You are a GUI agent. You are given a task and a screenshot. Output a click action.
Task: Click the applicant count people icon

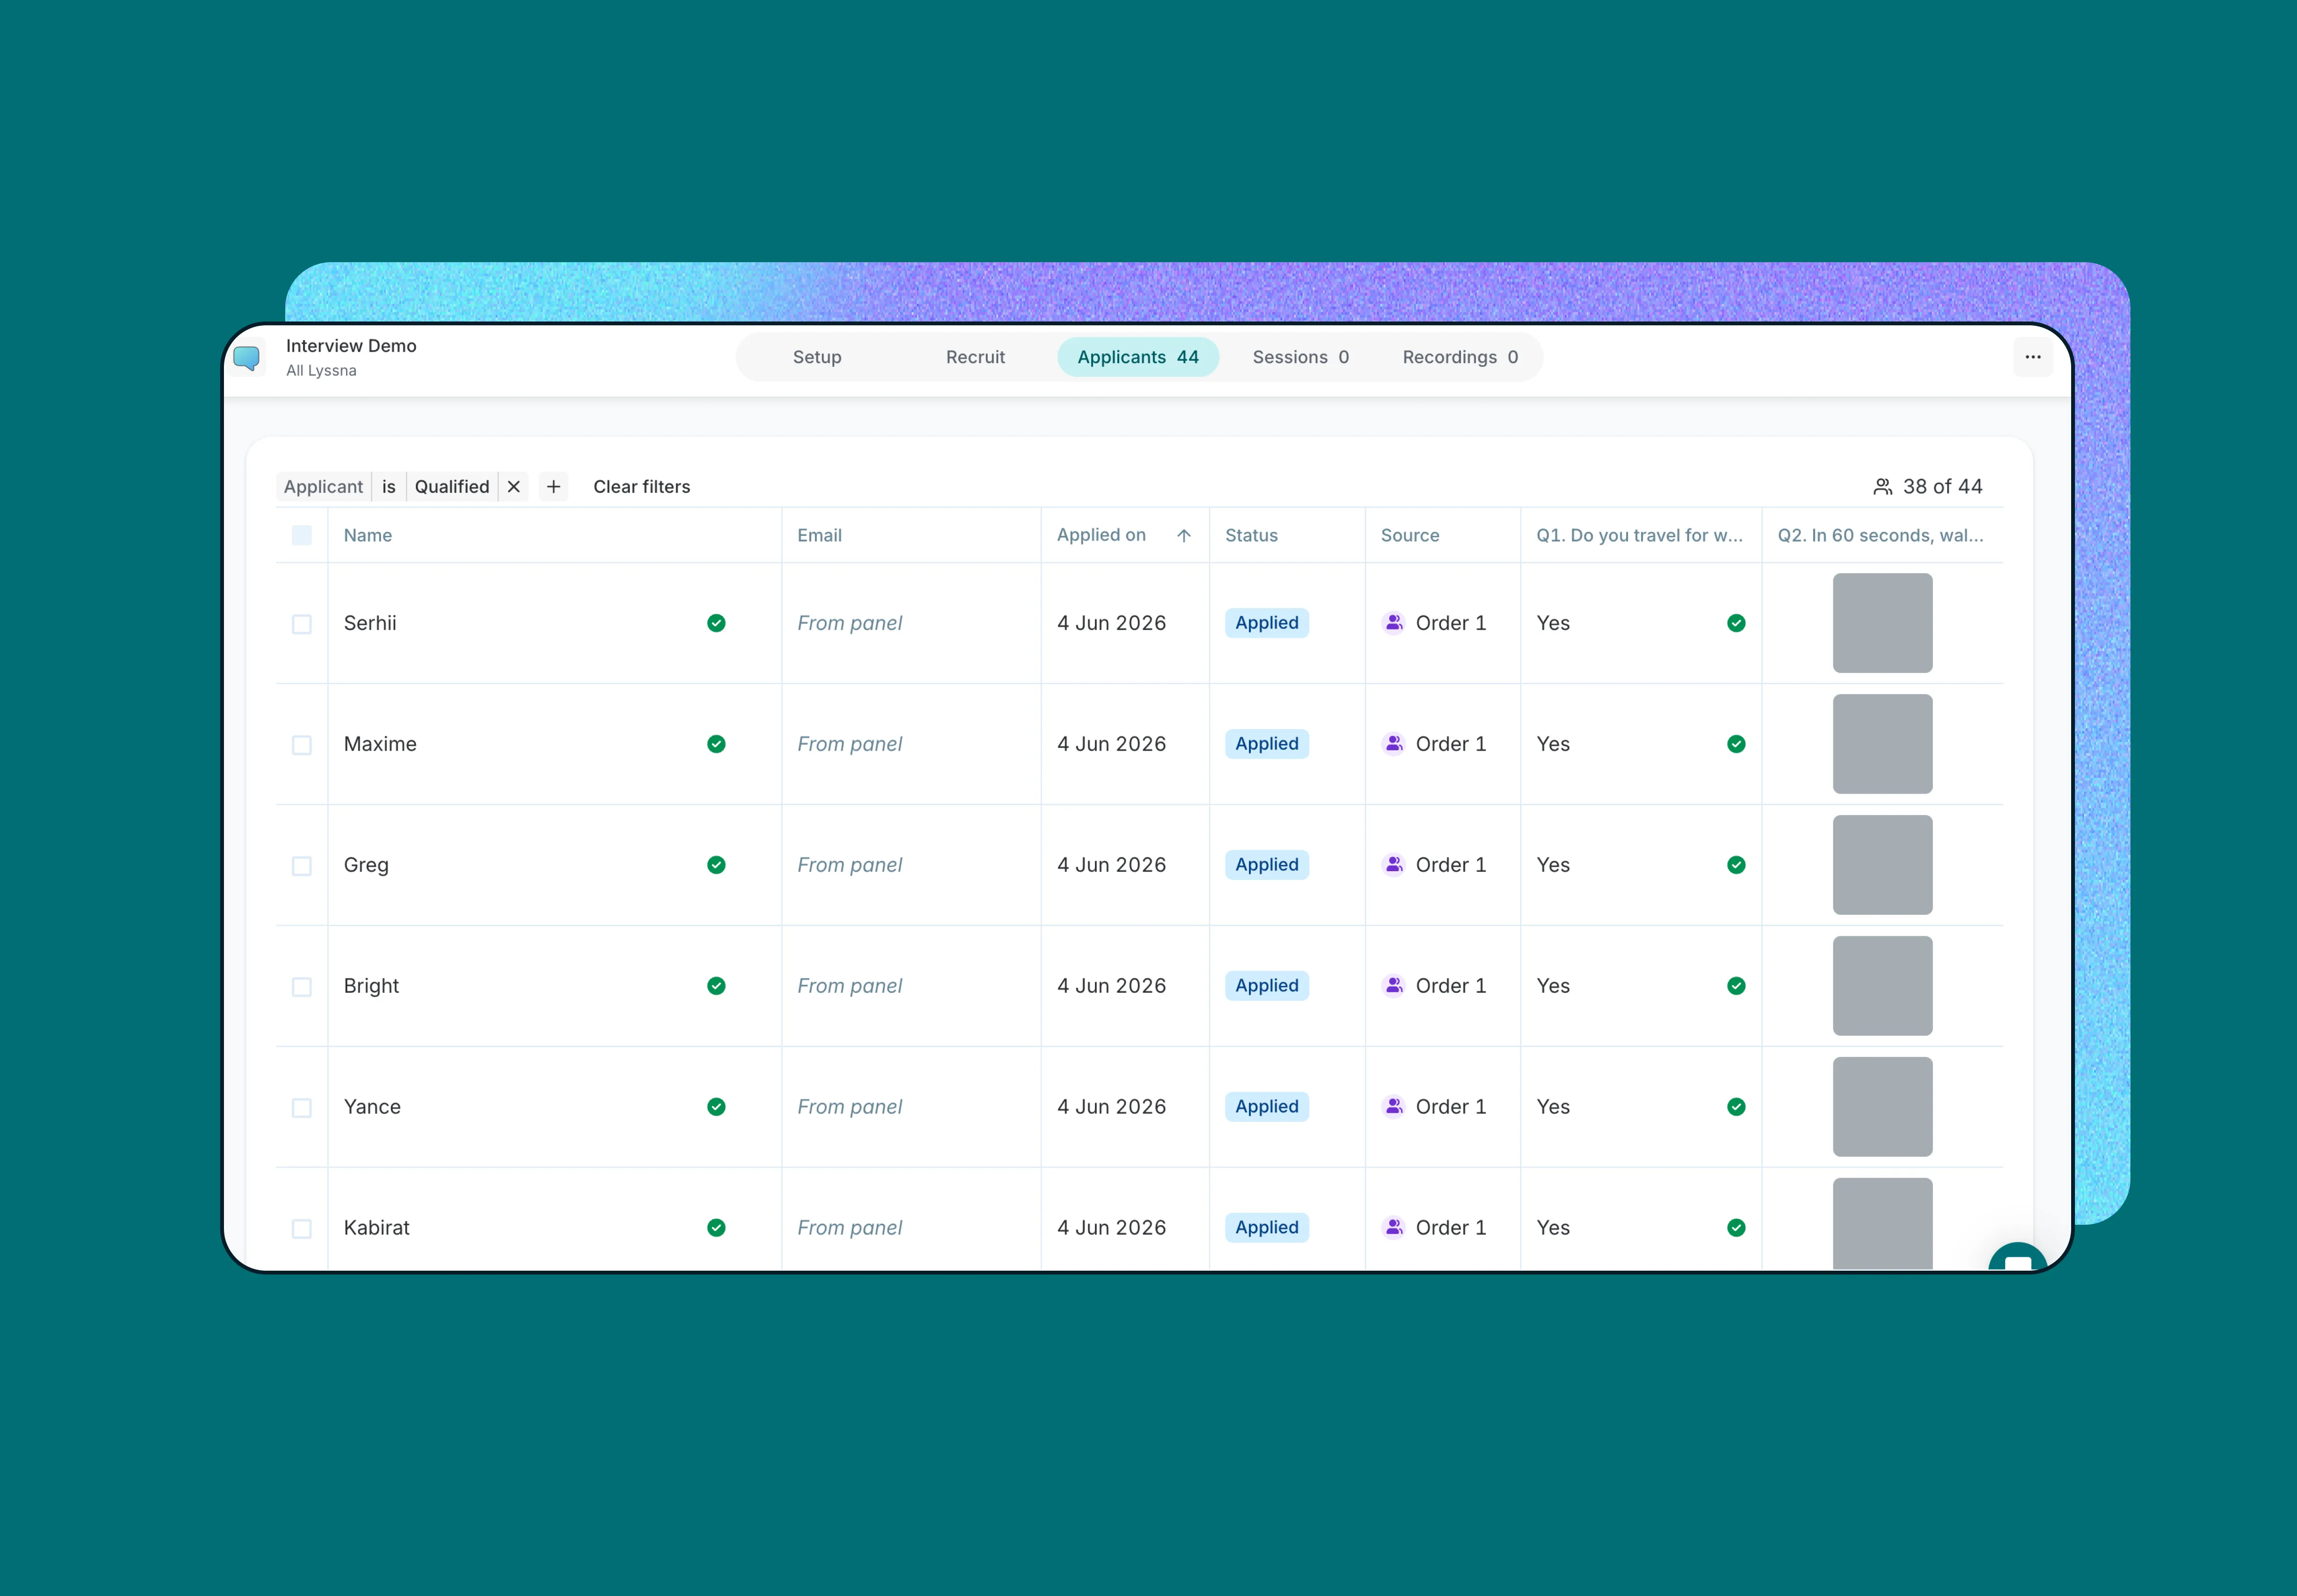point(1882,487)
